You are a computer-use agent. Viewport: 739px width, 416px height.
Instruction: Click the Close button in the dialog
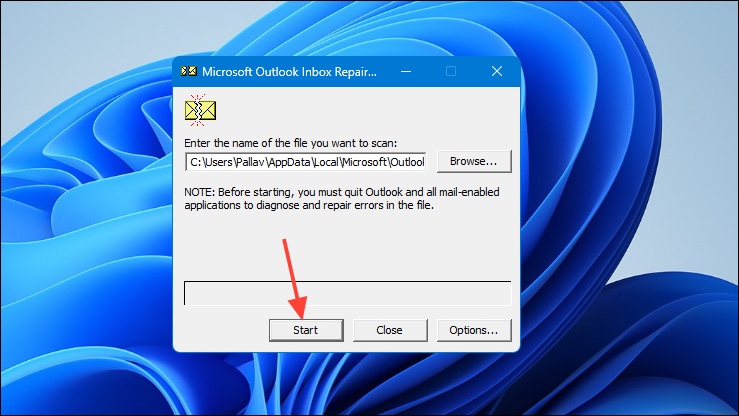tap(390, 330)
